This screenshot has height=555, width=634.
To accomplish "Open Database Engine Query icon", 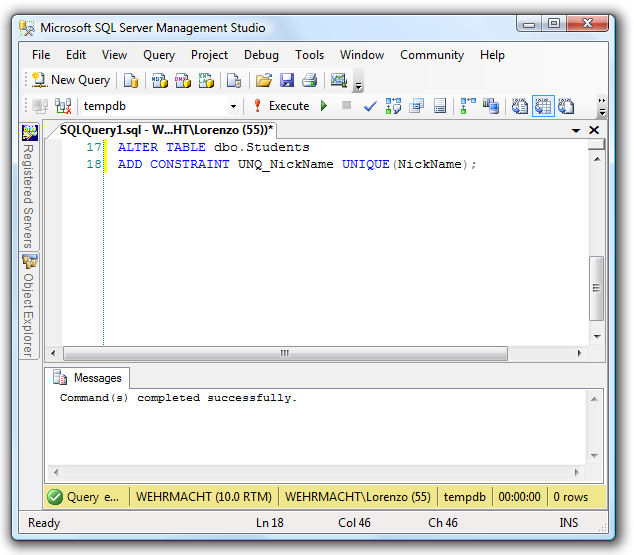I will 131,80.
